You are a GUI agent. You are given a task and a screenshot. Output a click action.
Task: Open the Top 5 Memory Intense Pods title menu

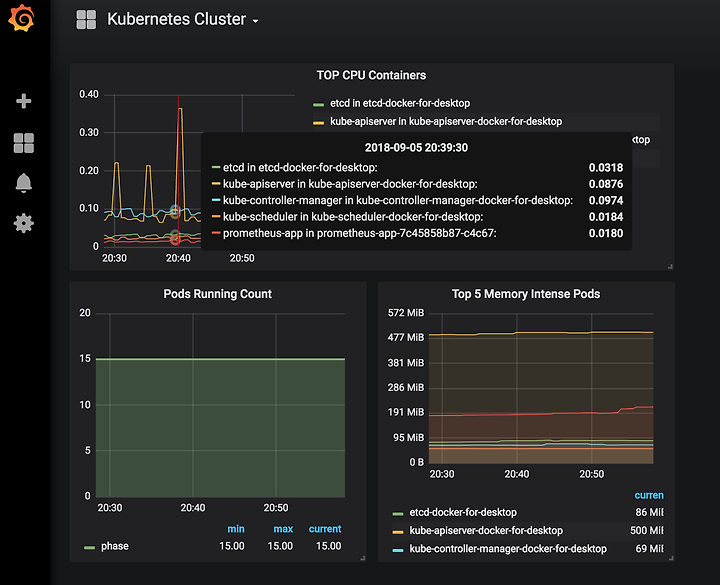point(526,294)
